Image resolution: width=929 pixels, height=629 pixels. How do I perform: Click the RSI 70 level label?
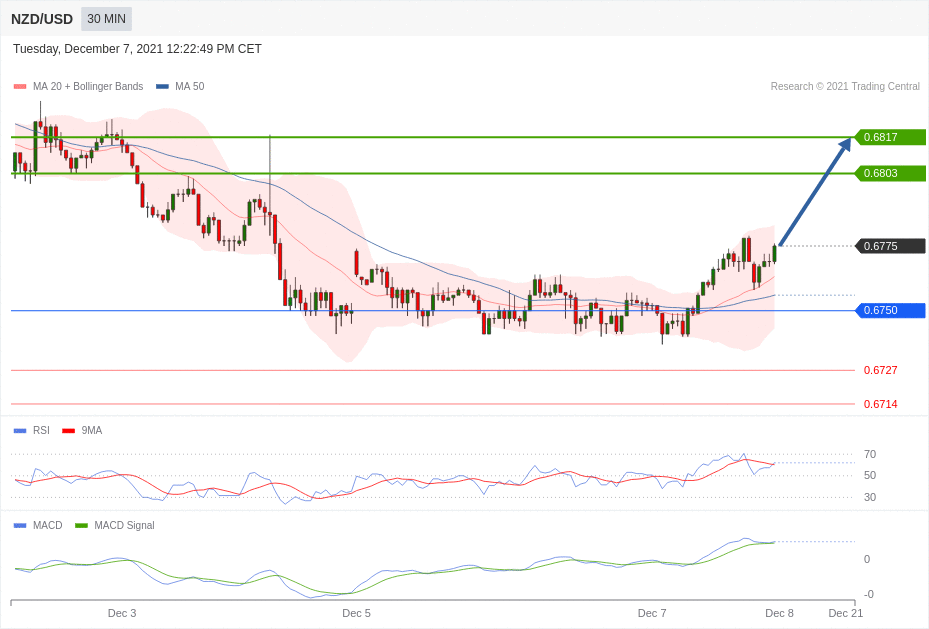click(870, 454)
